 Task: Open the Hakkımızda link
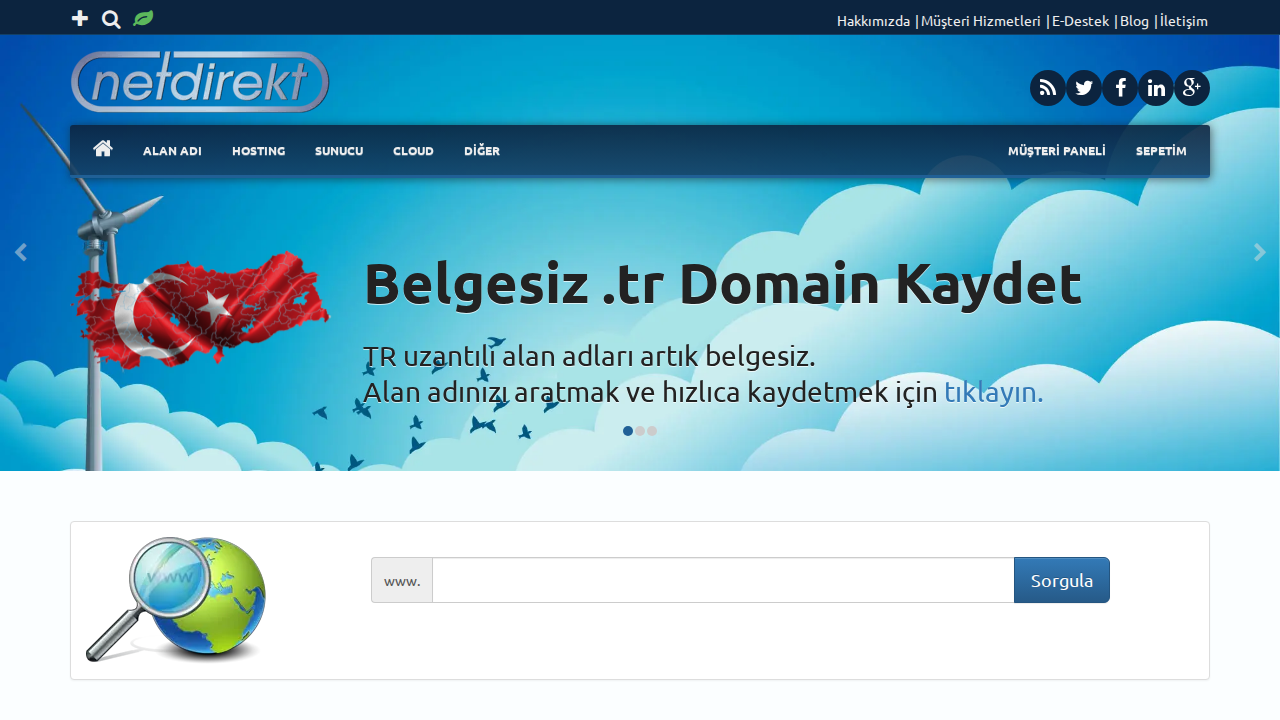[873, 21]
